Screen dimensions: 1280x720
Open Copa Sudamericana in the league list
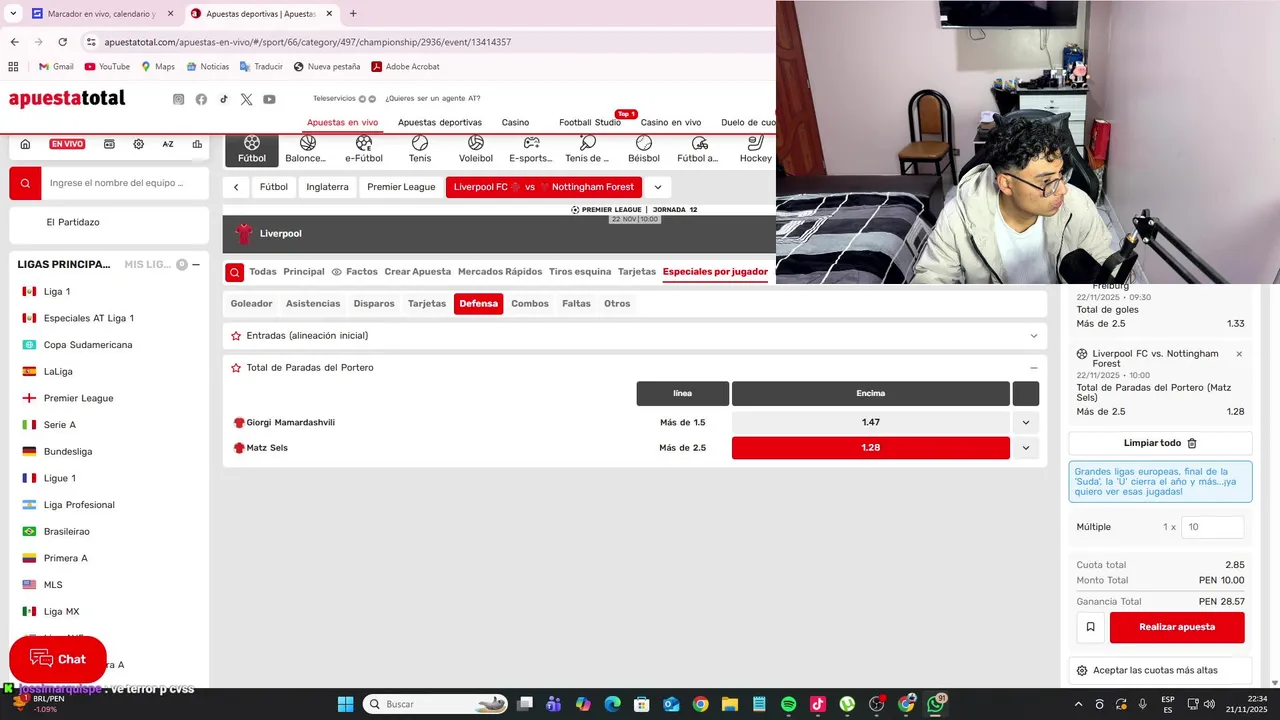[88, 345]
